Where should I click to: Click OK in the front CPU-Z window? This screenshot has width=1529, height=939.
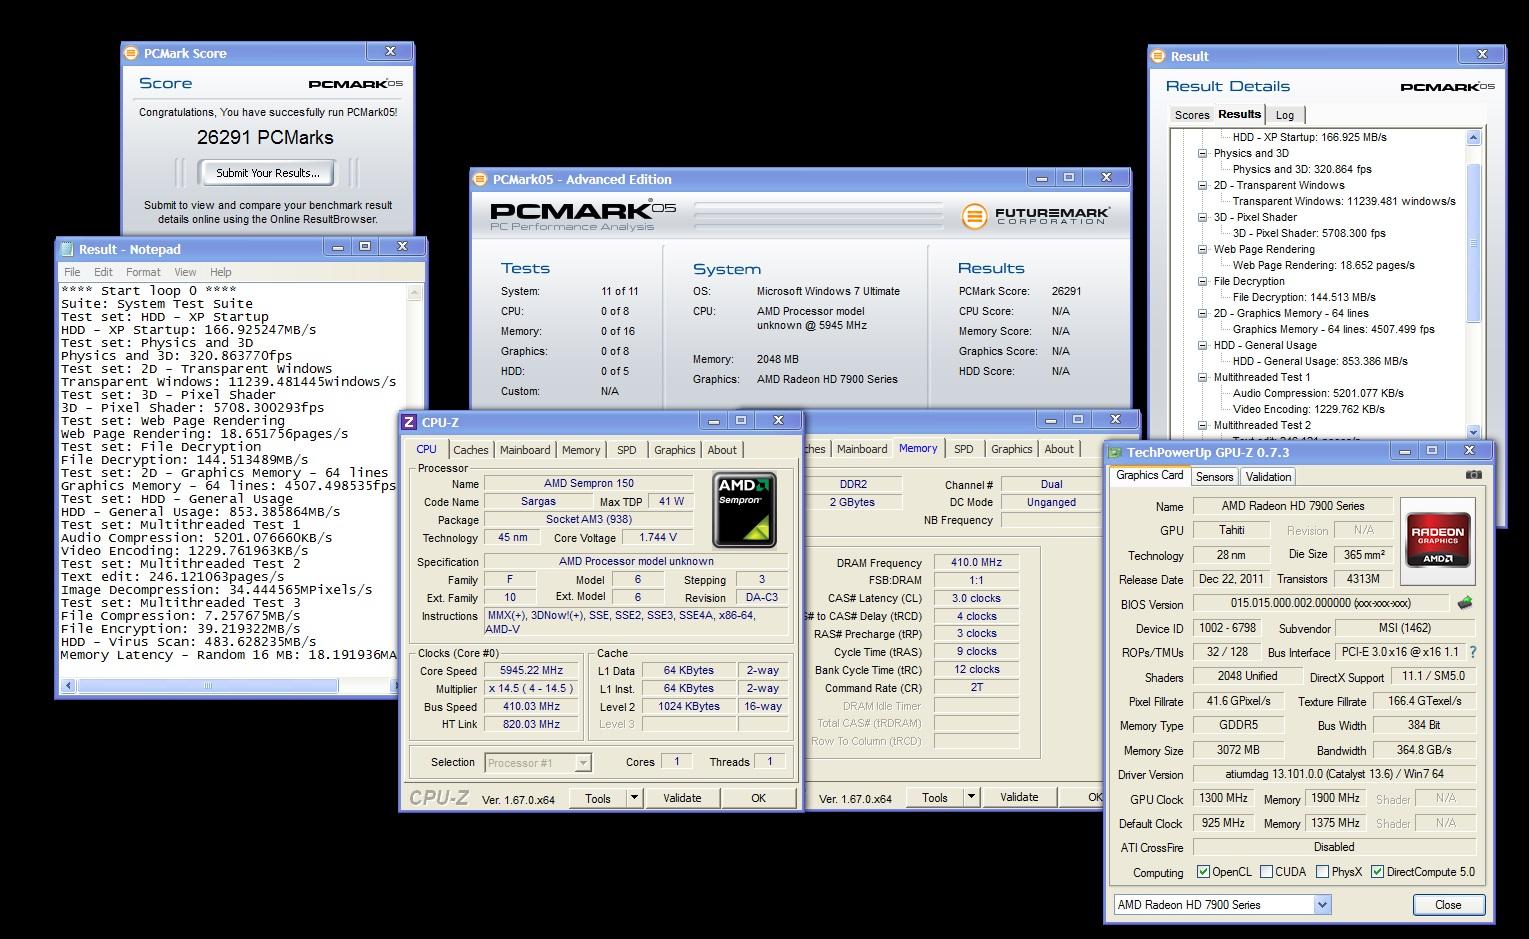click(x=758, y=798)
